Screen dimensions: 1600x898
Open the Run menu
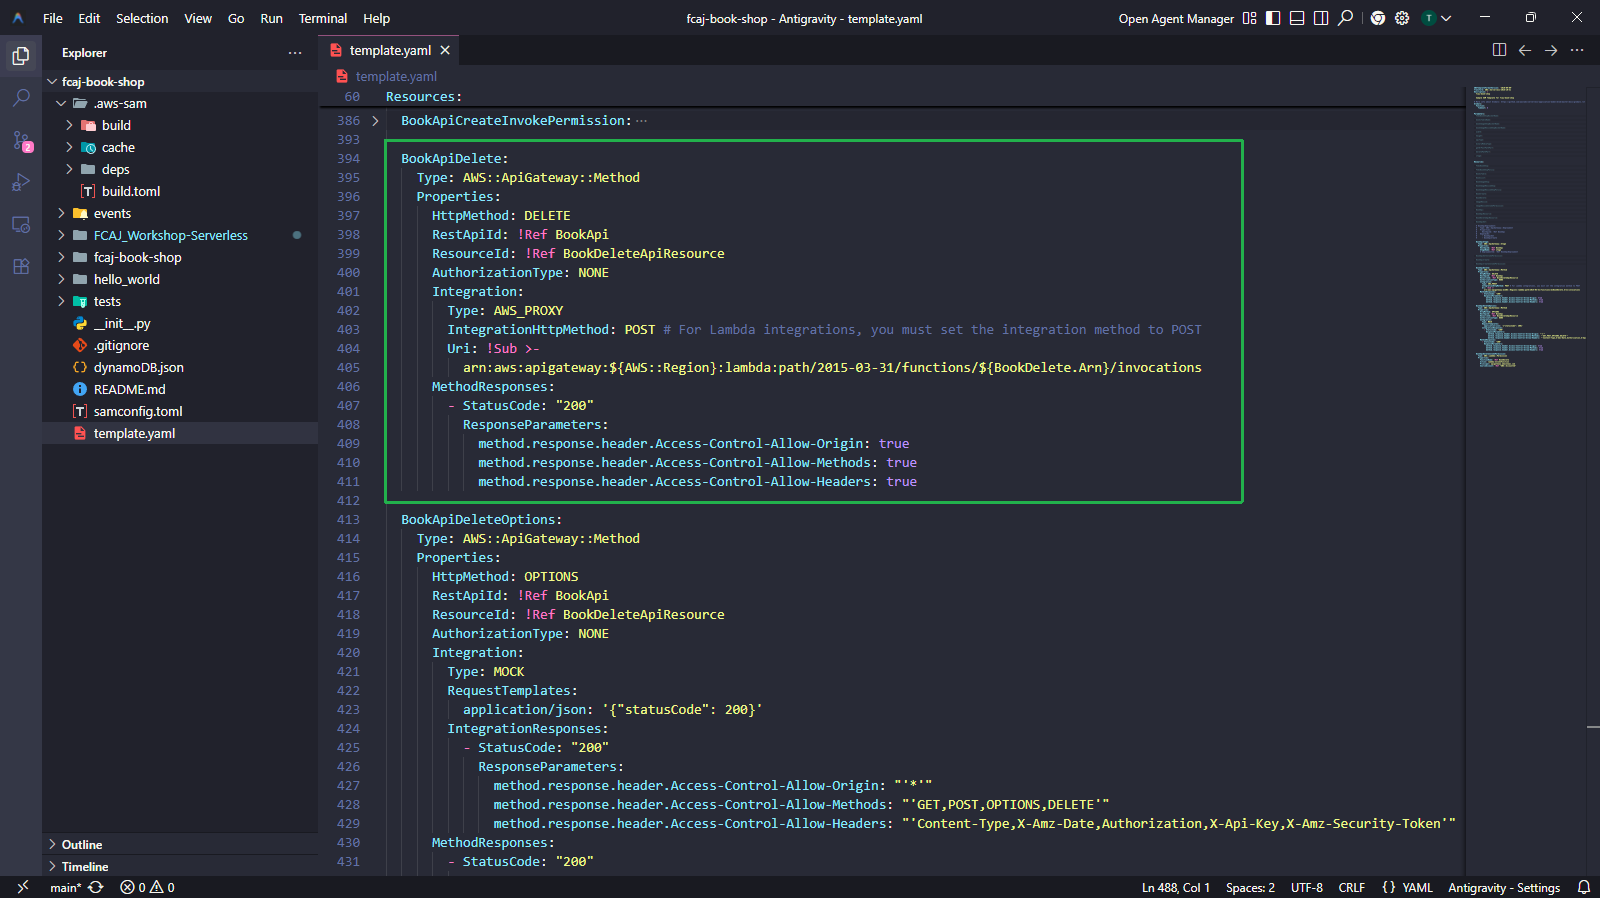(x=271, y=18)
